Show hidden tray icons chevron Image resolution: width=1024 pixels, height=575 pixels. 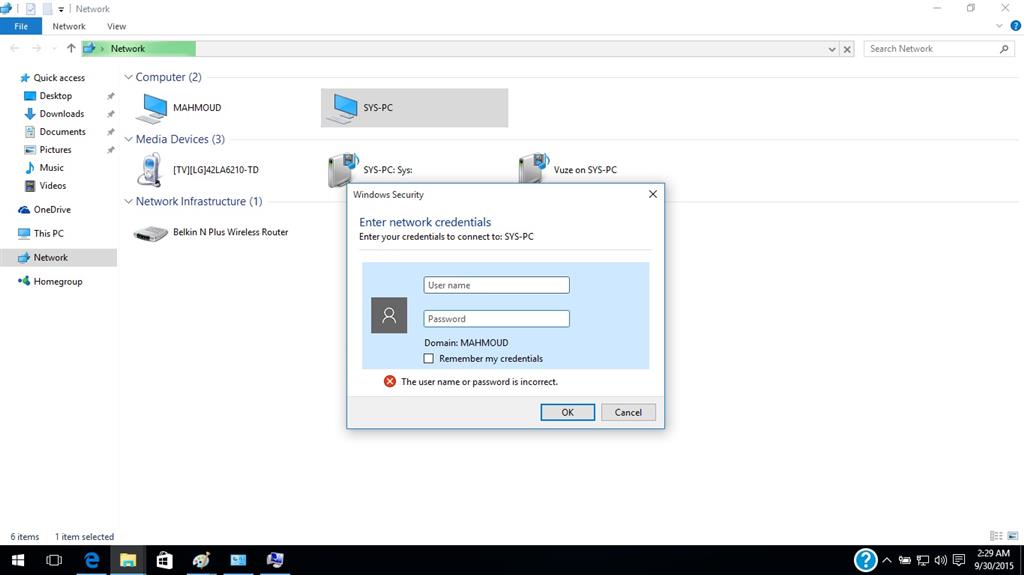tap(887, 560)
